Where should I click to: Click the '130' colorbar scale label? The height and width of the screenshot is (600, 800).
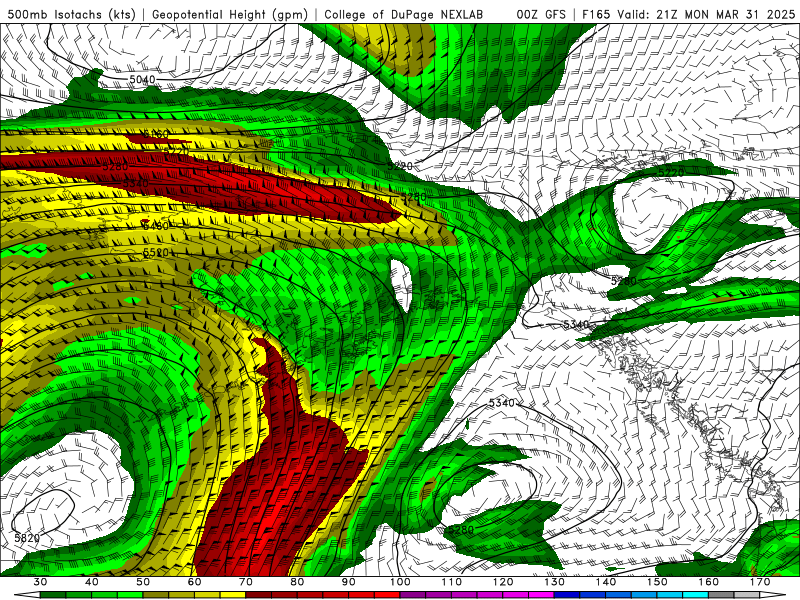(555, 582)
